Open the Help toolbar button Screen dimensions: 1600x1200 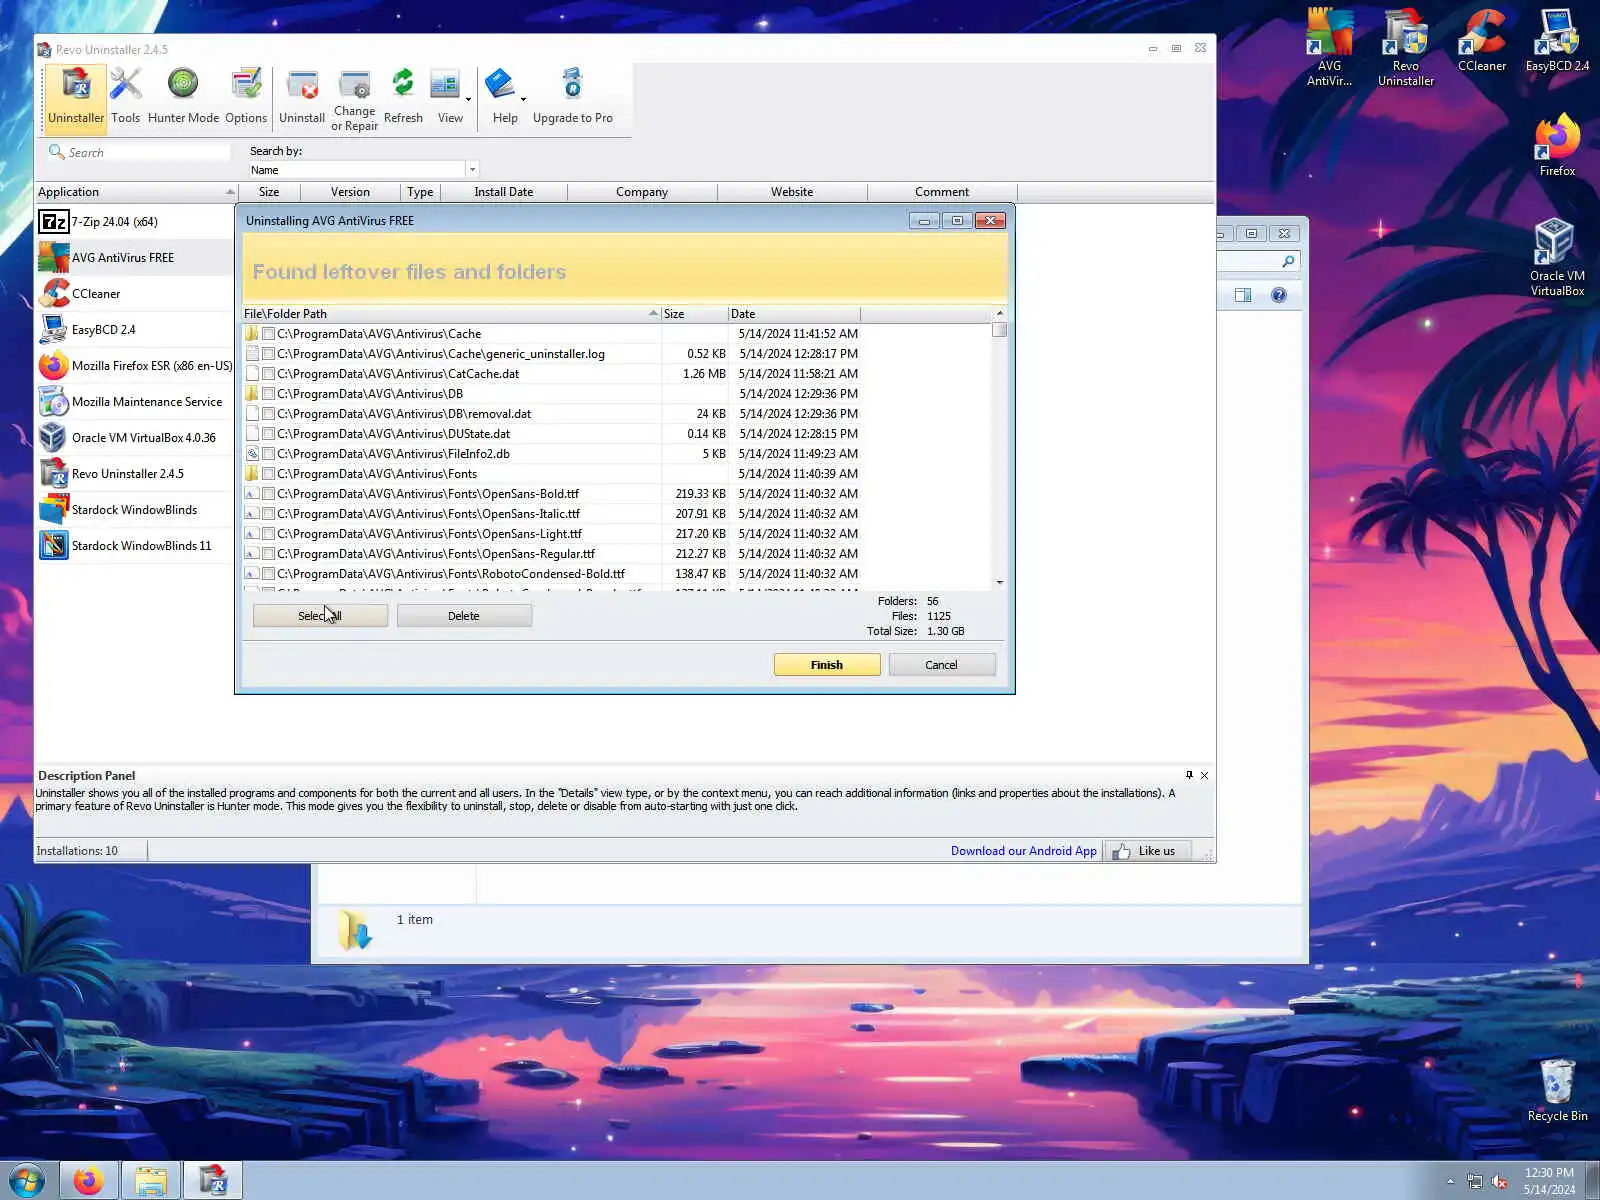[x=503, y=96]
